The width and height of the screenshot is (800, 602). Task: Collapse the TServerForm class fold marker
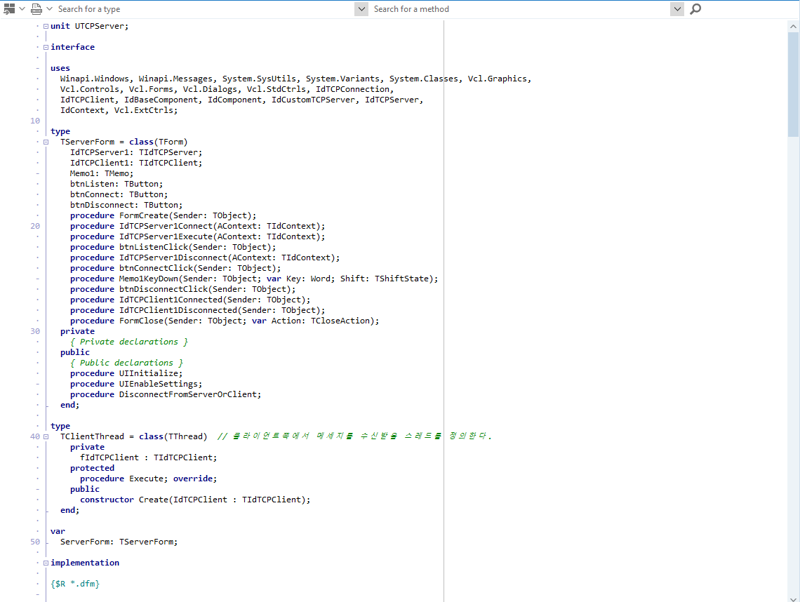click(46, 142)
